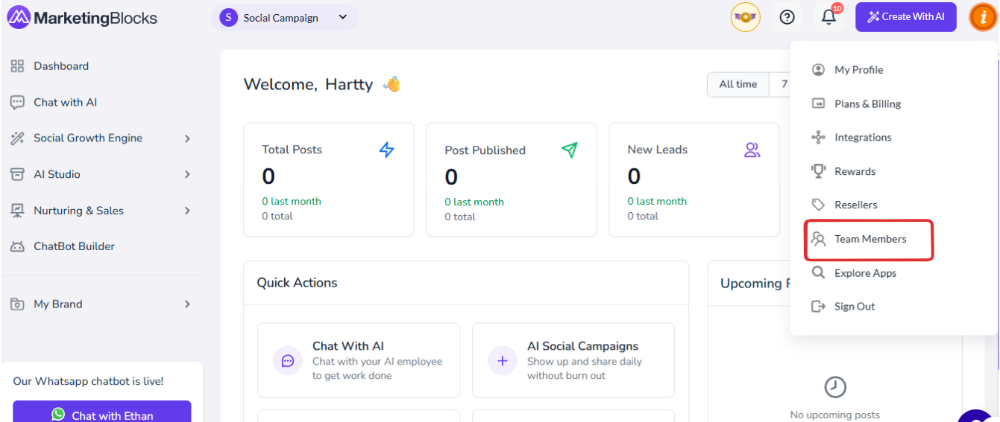Click the plus icon in AI Social Campaigns card
This screenshot has height=422, width=1000.
coord(503,361)
